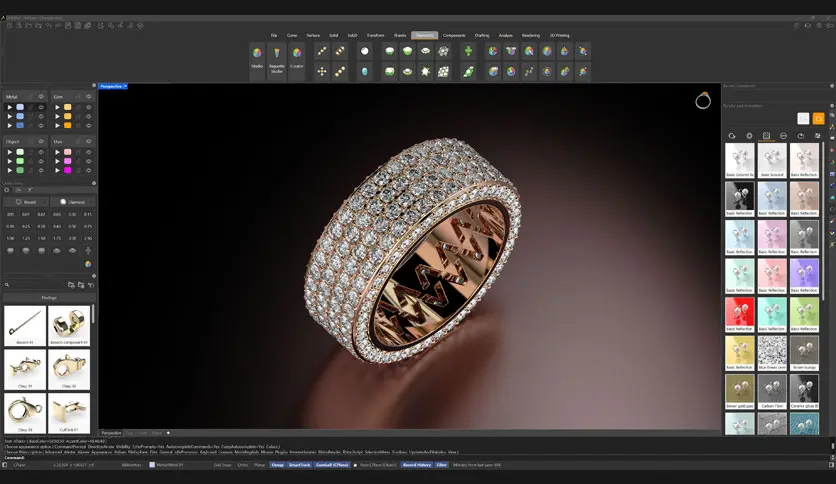
Task: Click the four-gem cross arrangement tool
Action: (322, 71)
